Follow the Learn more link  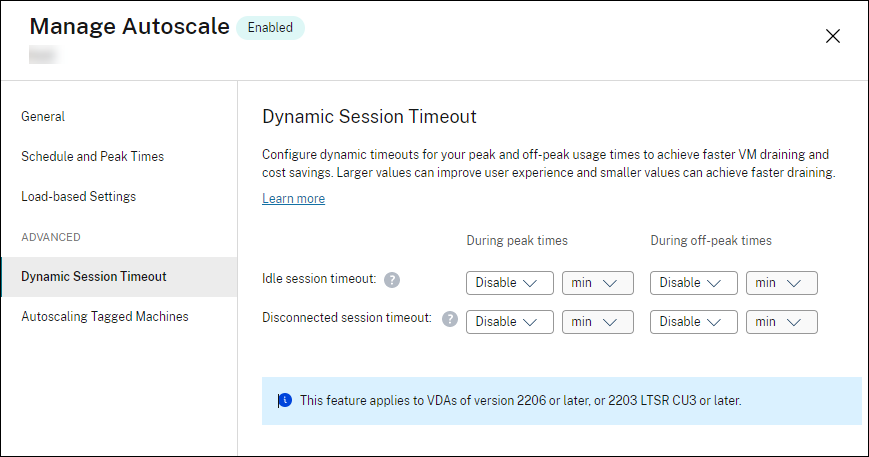[293, 199]
